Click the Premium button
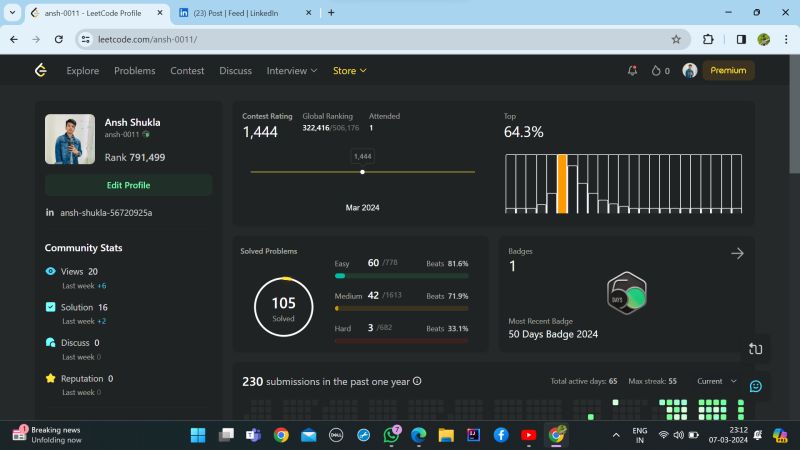The image size is (800, 450). [728, 70]
